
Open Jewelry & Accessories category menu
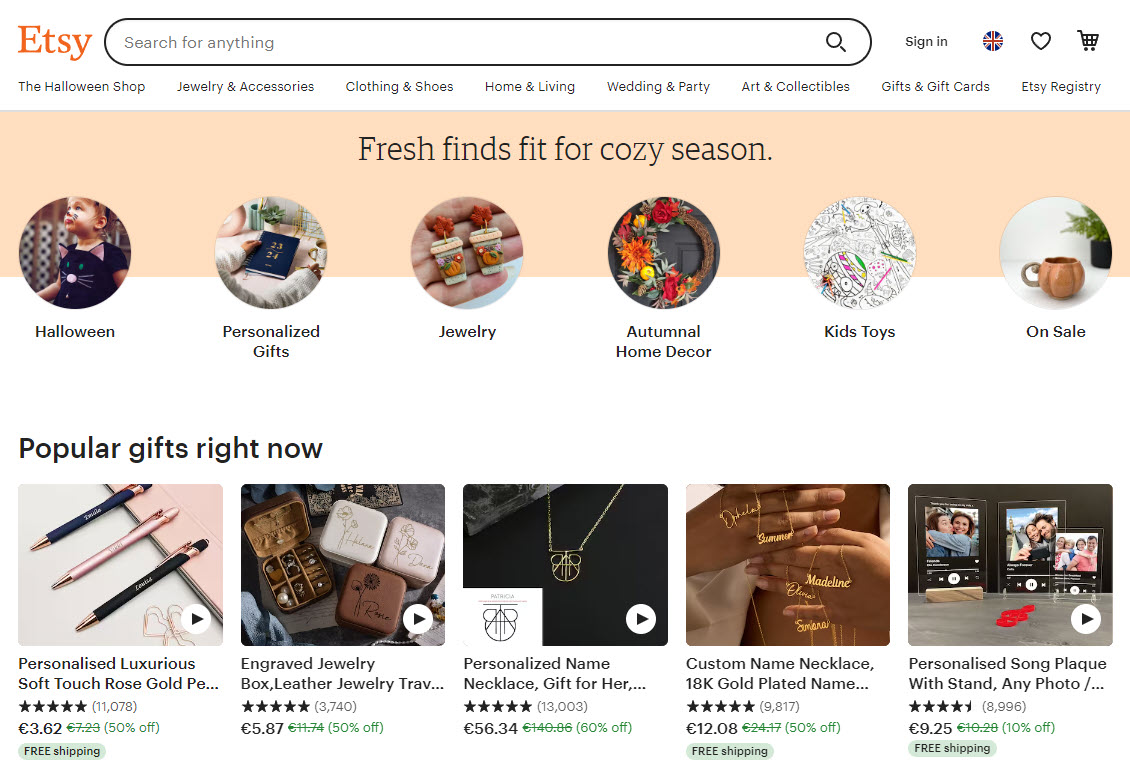click(x=245, y=87)
